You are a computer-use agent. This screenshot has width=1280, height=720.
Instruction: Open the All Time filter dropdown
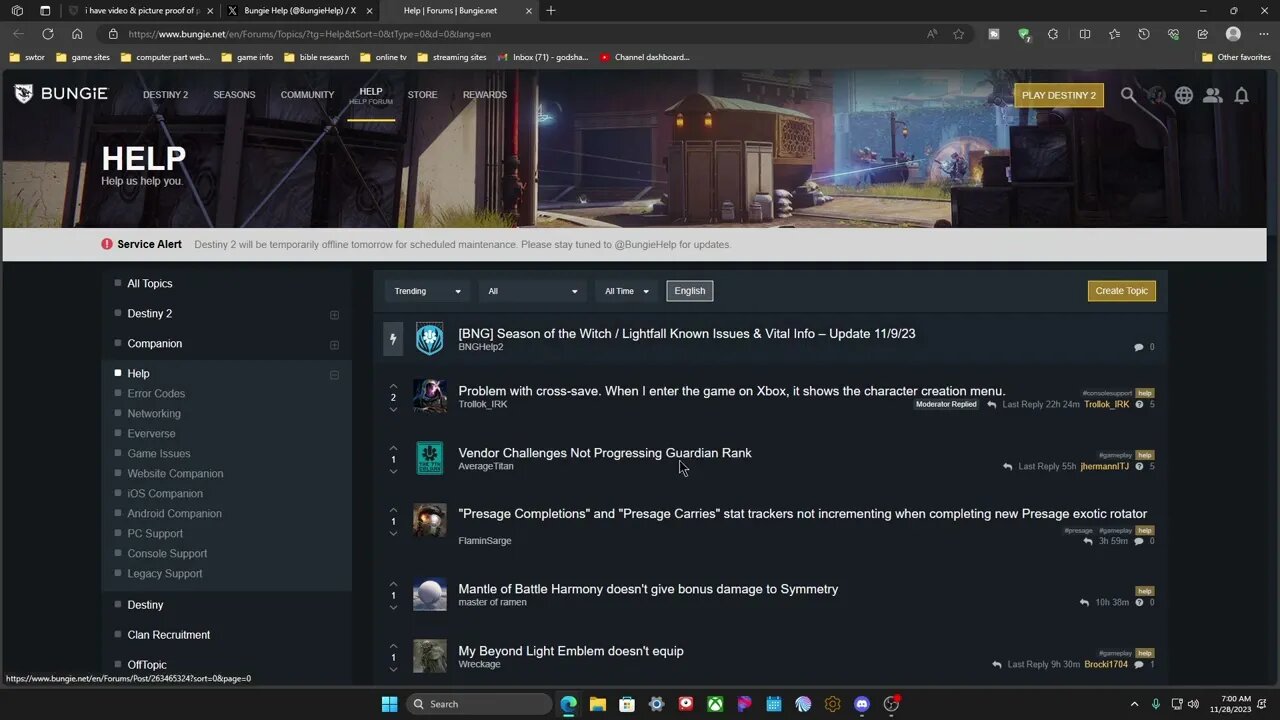pyautogui.click(x=627, y=291)
